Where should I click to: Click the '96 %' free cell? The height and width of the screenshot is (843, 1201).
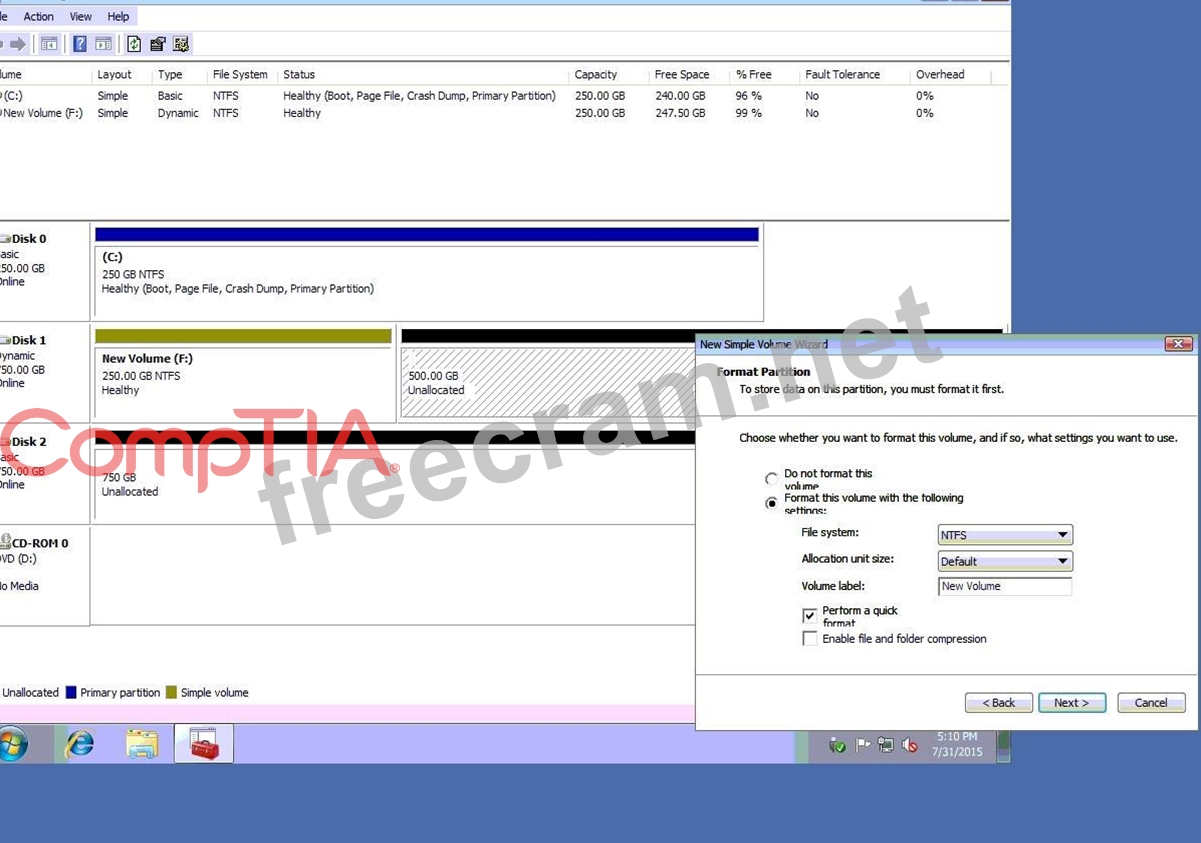click(x=749, y=96)
